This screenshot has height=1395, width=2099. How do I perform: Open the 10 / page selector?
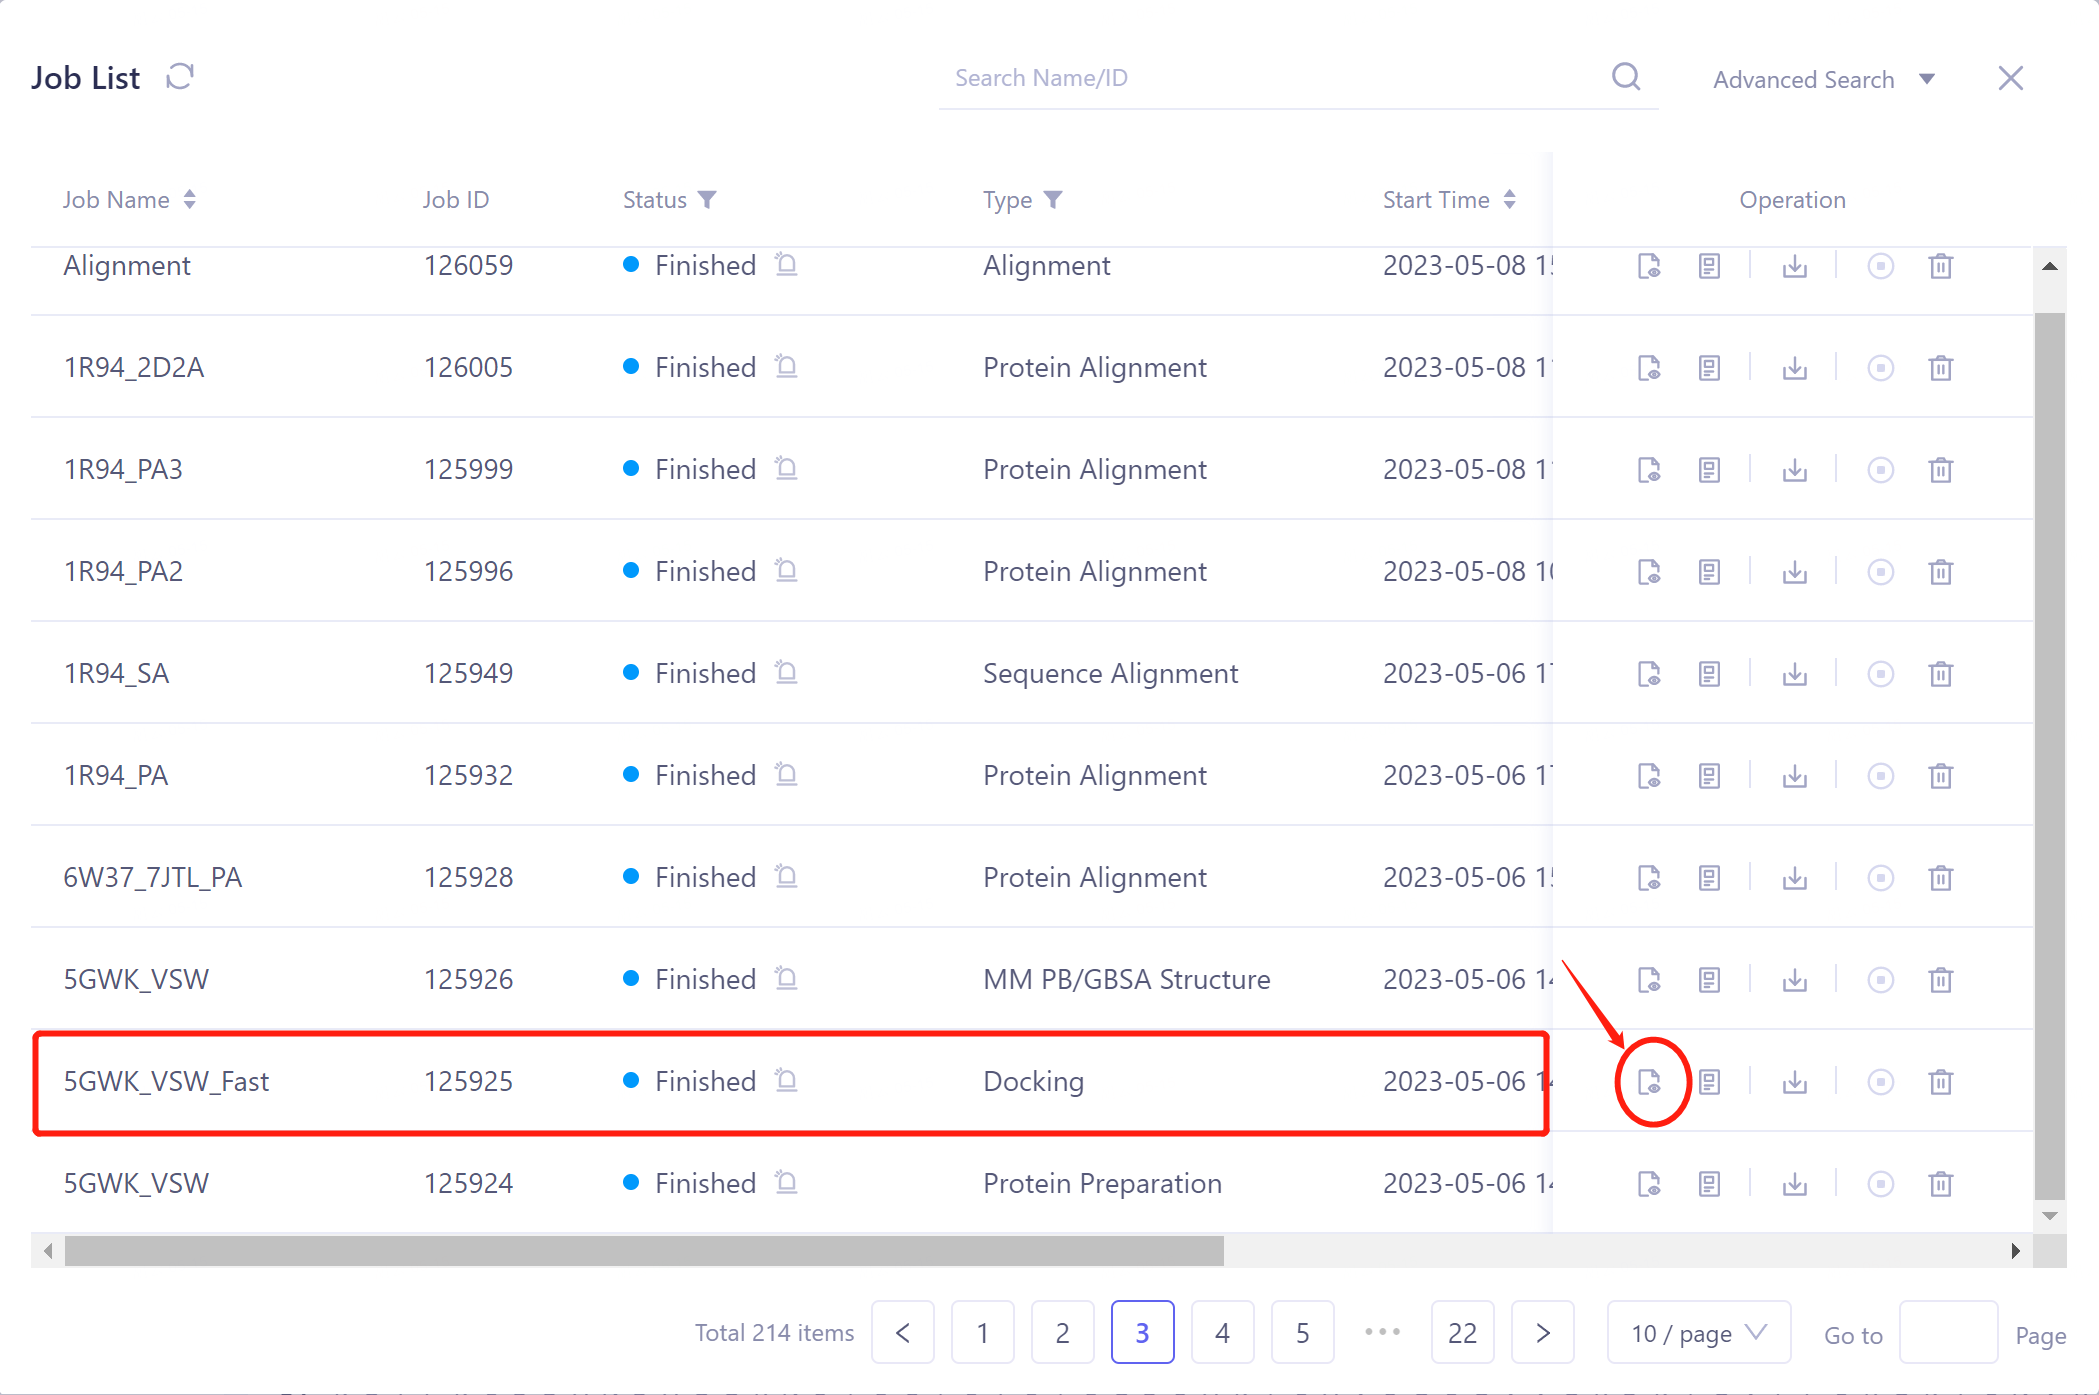(1698, 1332)
